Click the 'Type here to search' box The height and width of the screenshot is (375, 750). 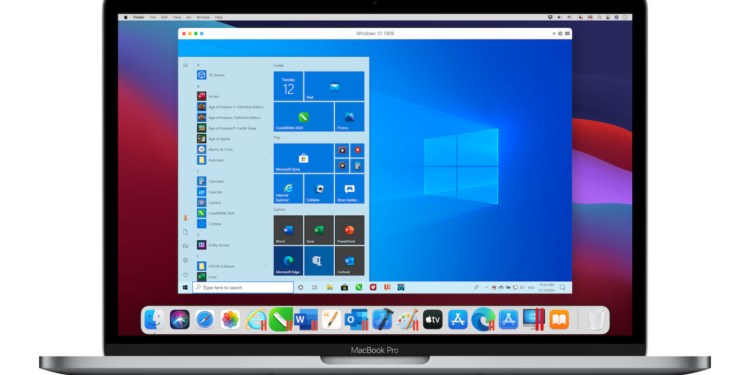point(243,287)
